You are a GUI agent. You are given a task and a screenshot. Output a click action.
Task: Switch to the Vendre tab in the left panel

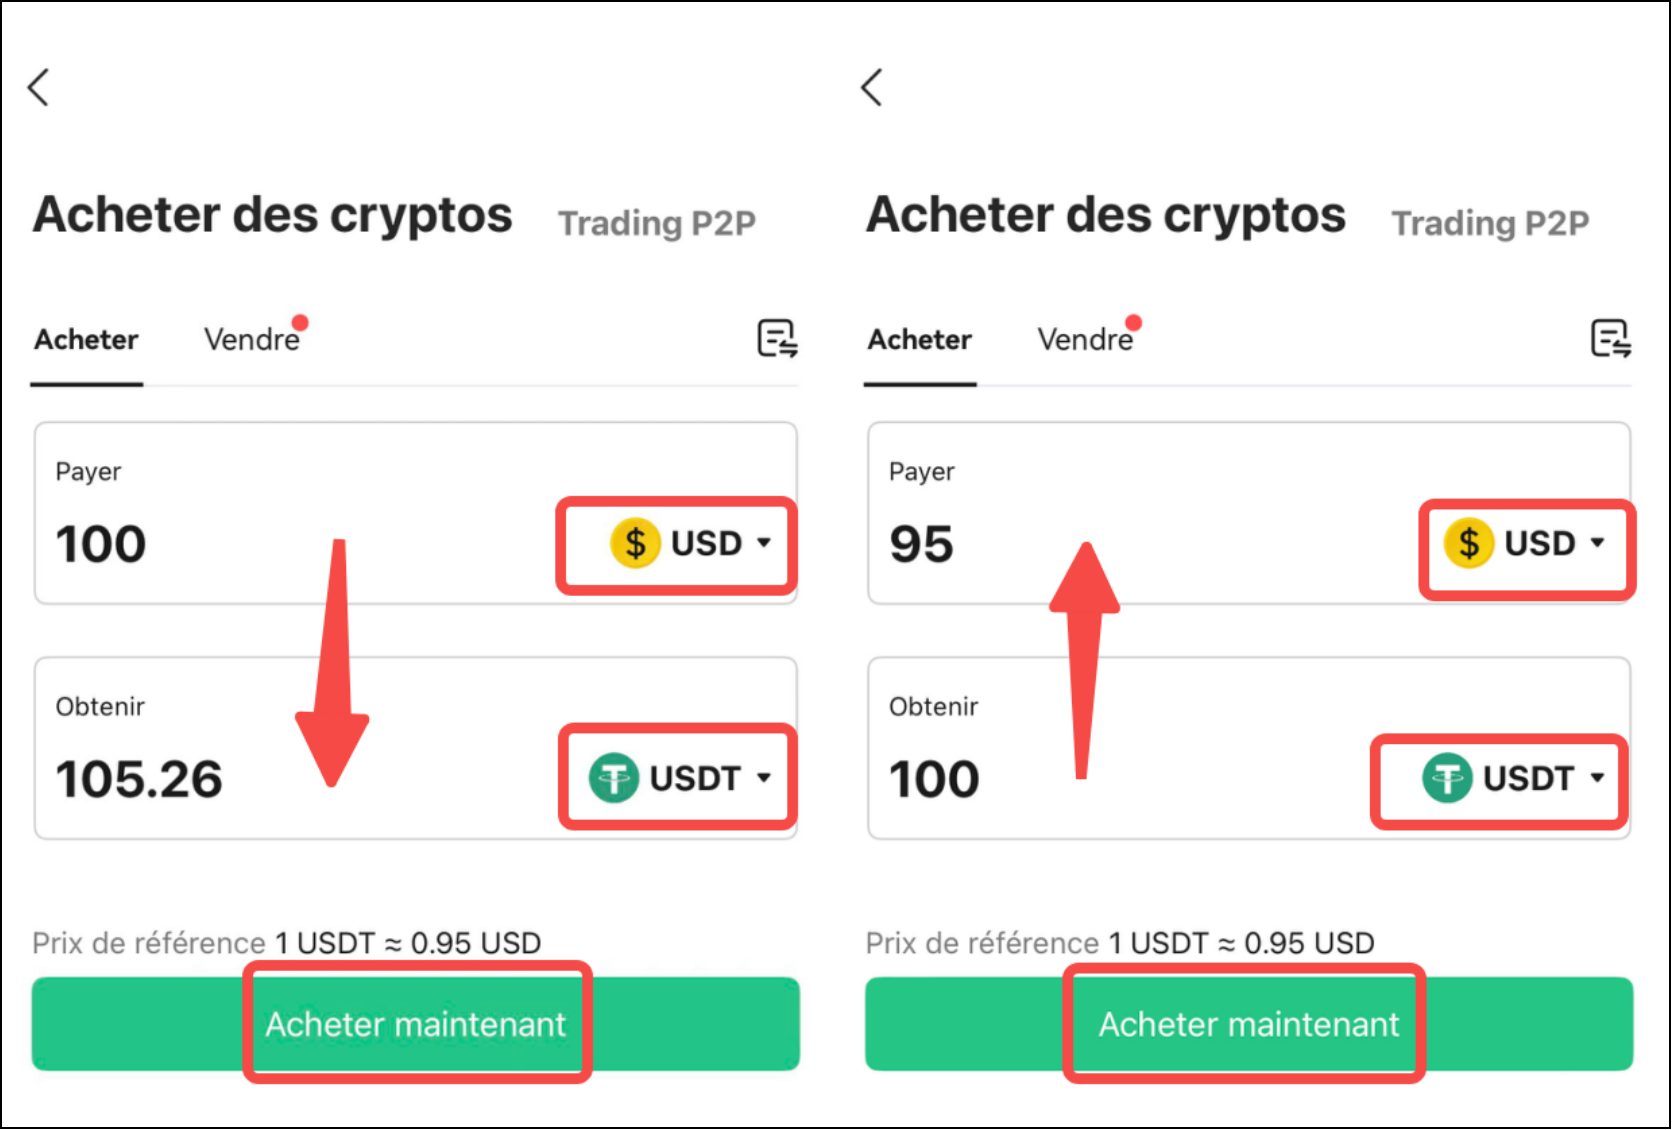click(253, 340)
